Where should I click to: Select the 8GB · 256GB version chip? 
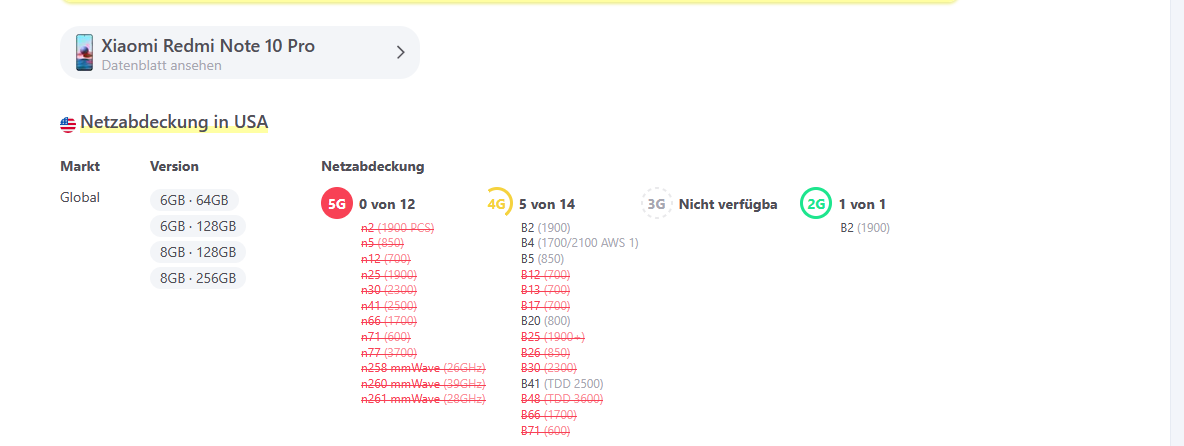click(198, 278)
